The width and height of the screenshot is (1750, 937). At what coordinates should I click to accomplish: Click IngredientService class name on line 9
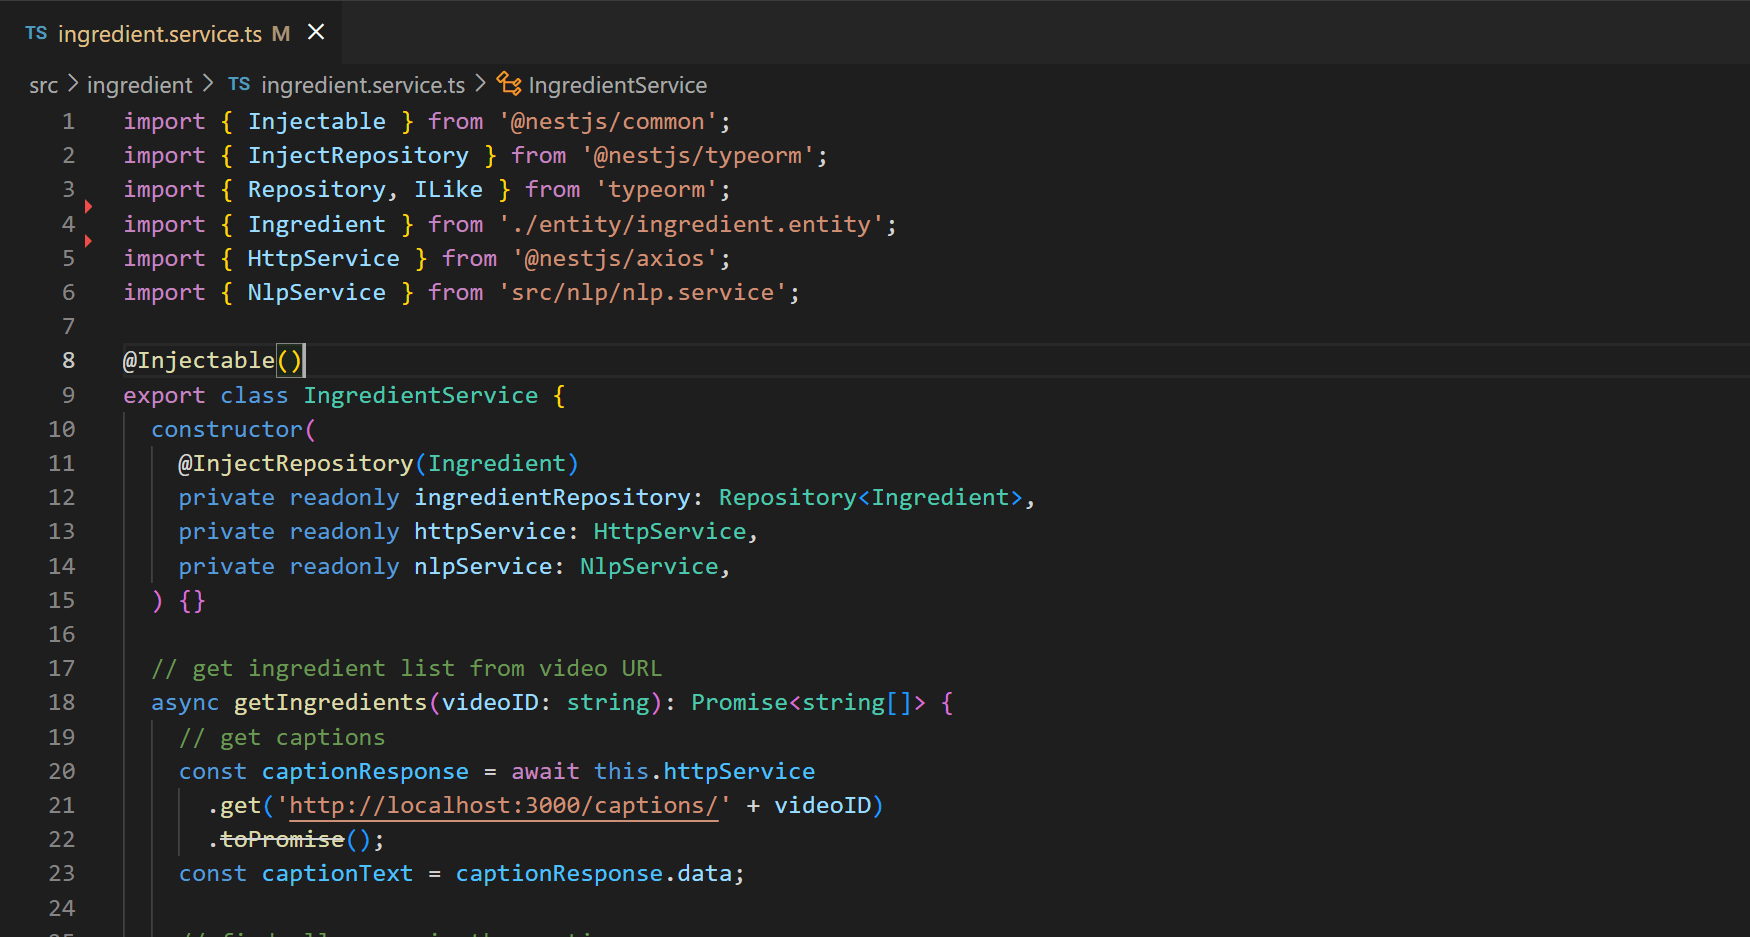point(420,395)
